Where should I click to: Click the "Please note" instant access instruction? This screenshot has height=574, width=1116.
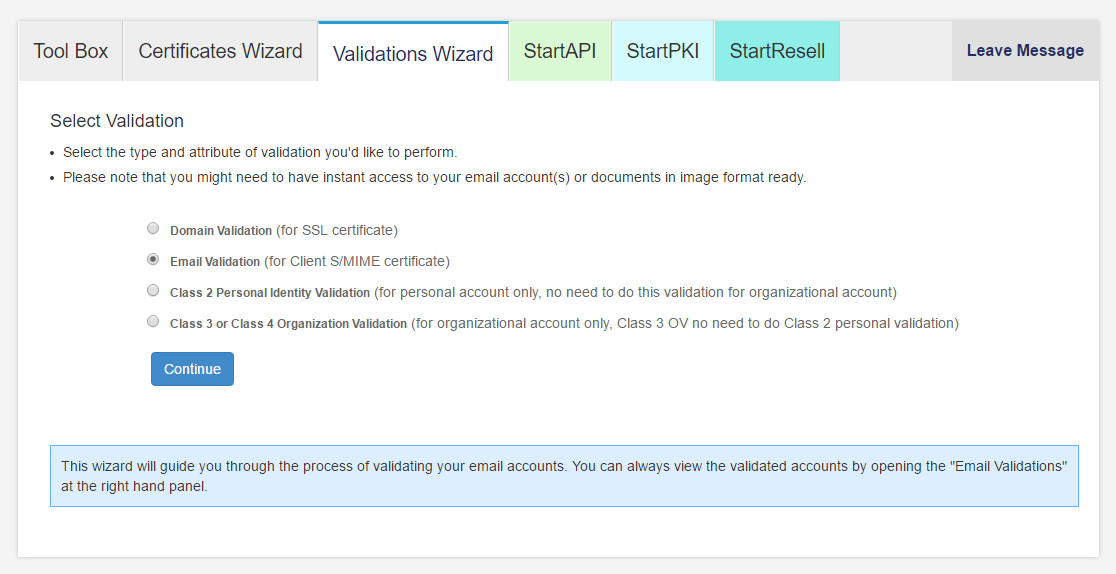pyautogui.click(x=434, y=177)
